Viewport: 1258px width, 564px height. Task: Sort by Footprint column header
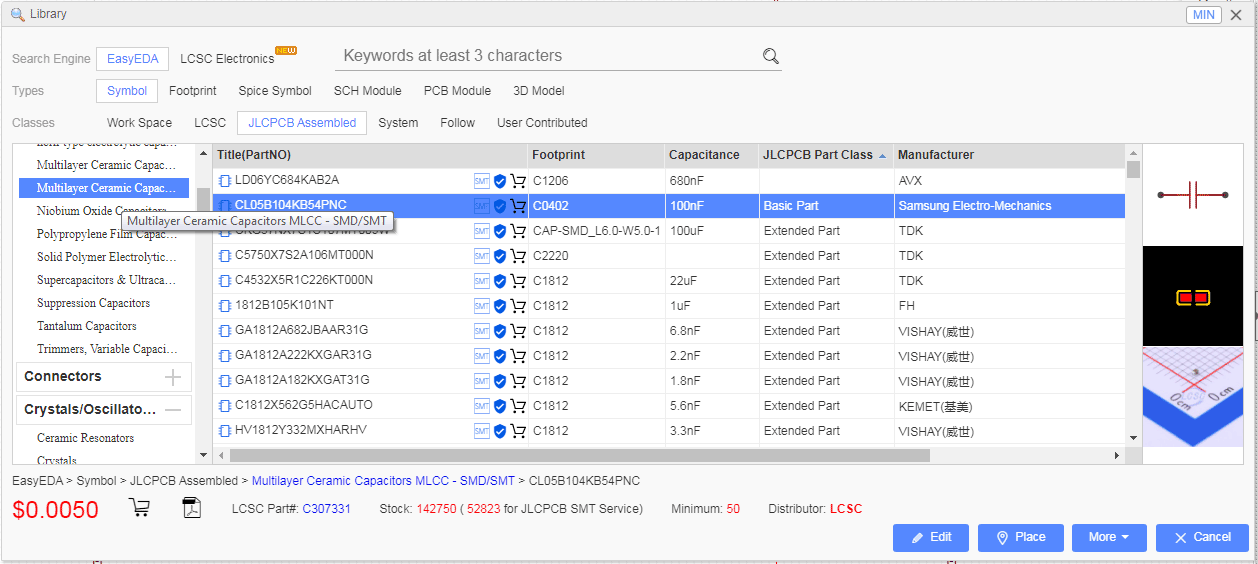pyautogui.click(x=596, y=155)
